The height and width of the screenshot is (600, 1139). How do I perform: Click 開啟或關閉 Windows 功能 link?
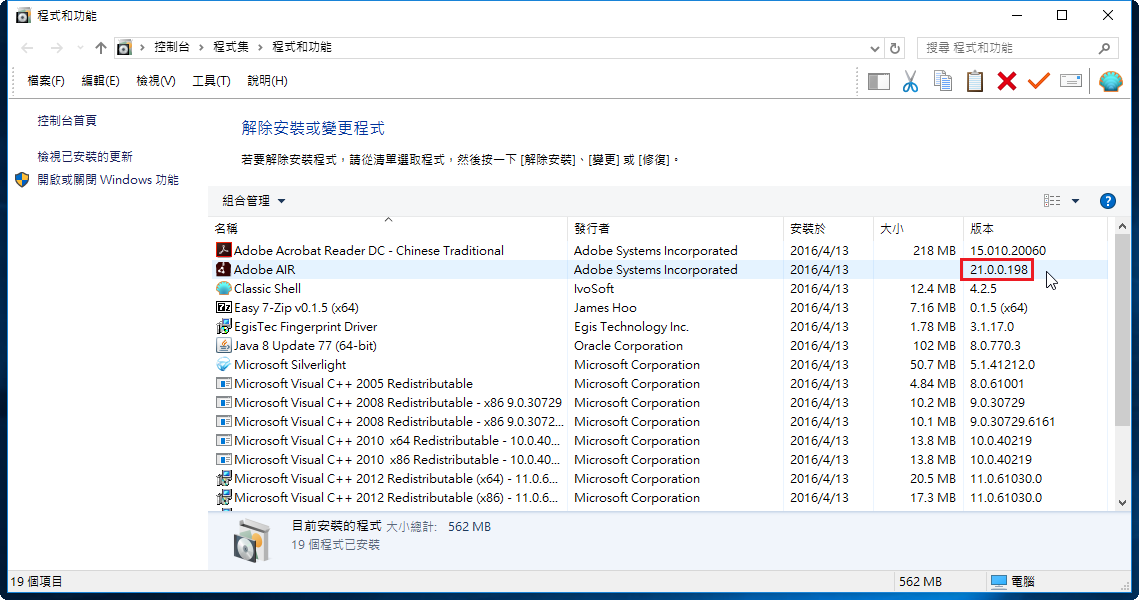click(x=108, y=179)
